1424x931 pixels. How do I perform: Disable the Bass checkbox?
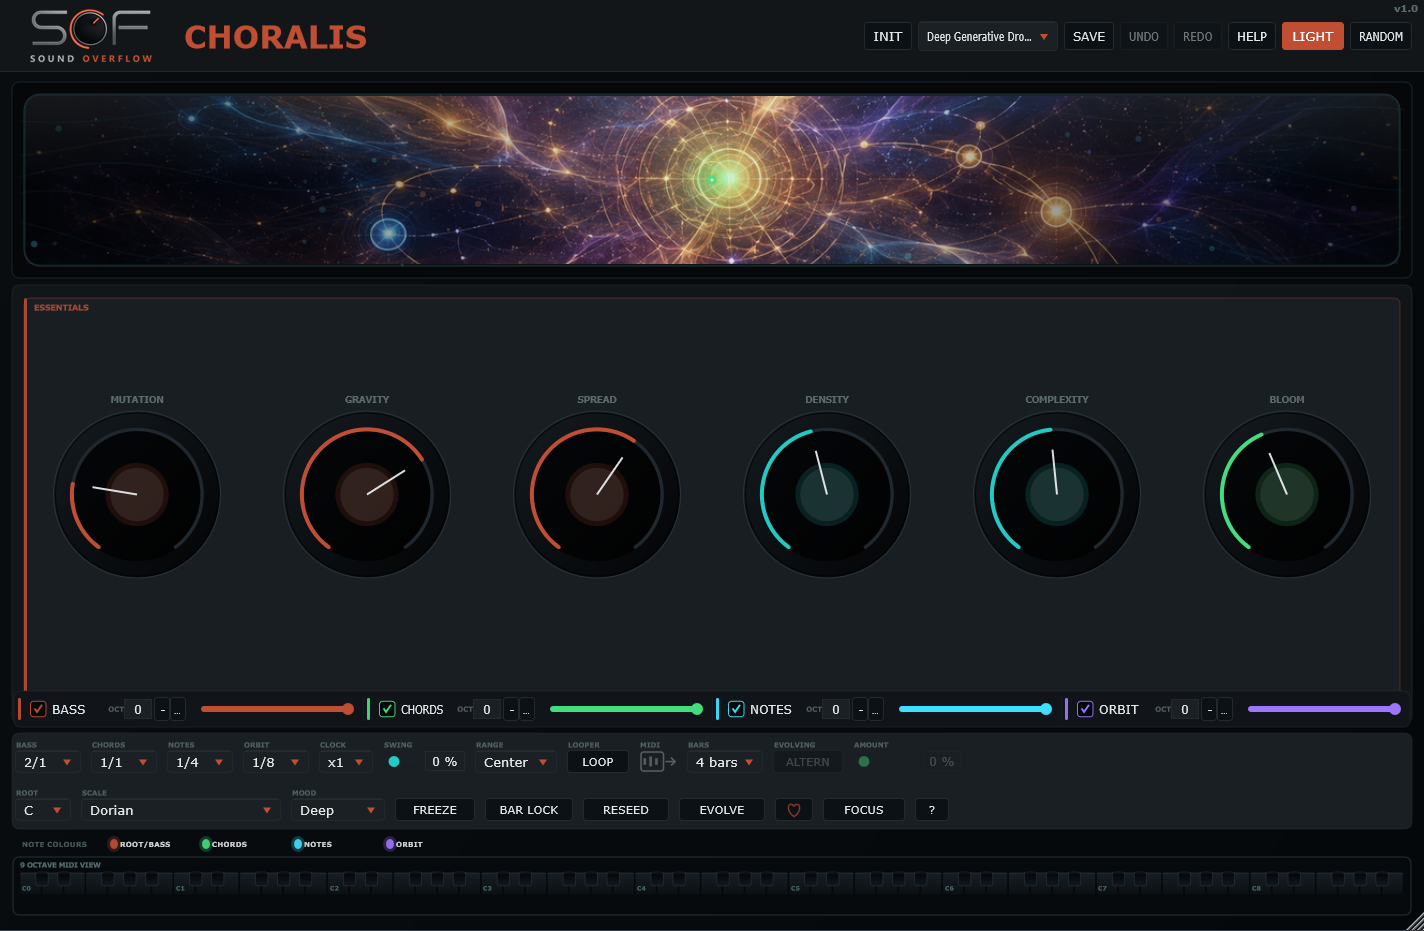38,709
